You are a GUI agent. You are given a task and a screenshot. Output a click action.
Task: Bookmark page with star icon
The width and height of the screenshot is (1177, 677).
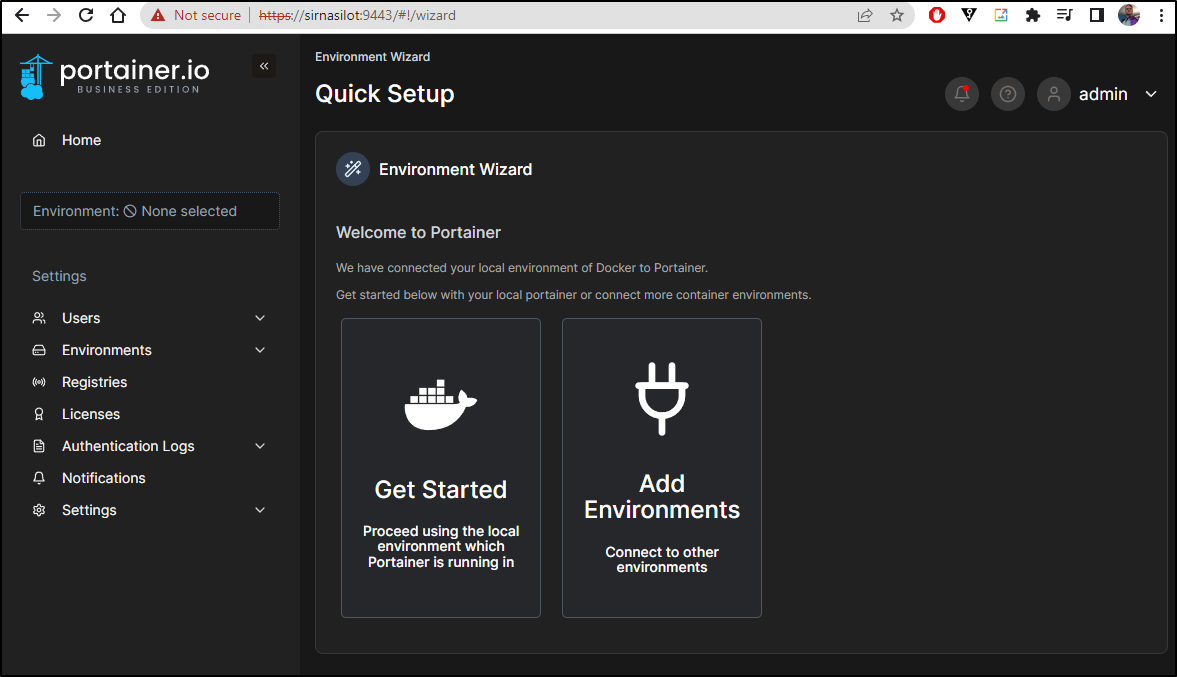click(x=897, y=15)
